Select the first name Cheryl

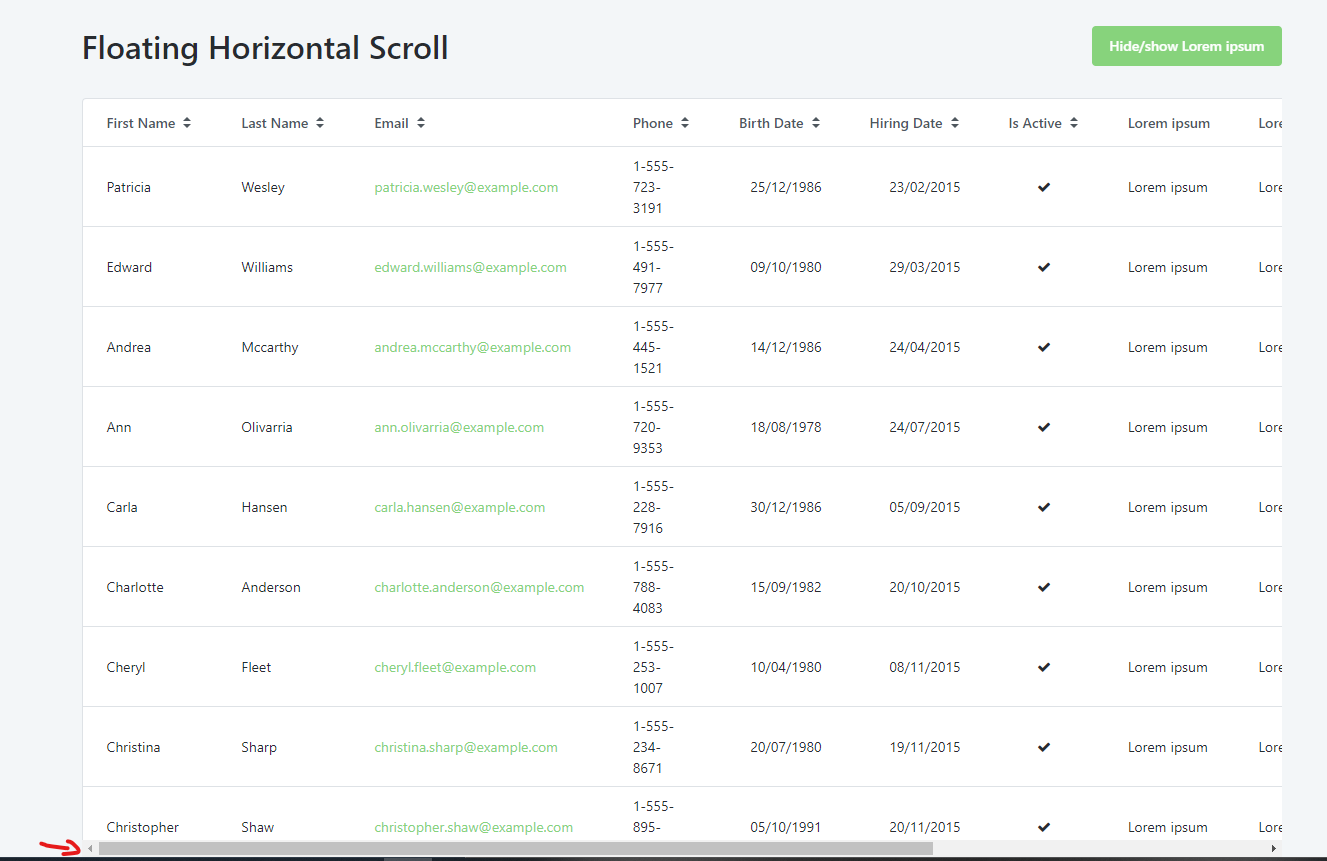pyautogui.click(x=126, y=667)
